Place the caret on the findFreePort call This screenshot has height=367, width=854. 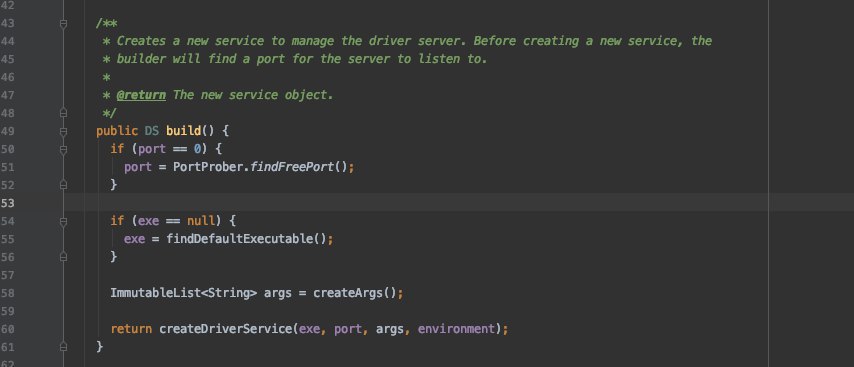pyautogui.click(x=291, y=167)
